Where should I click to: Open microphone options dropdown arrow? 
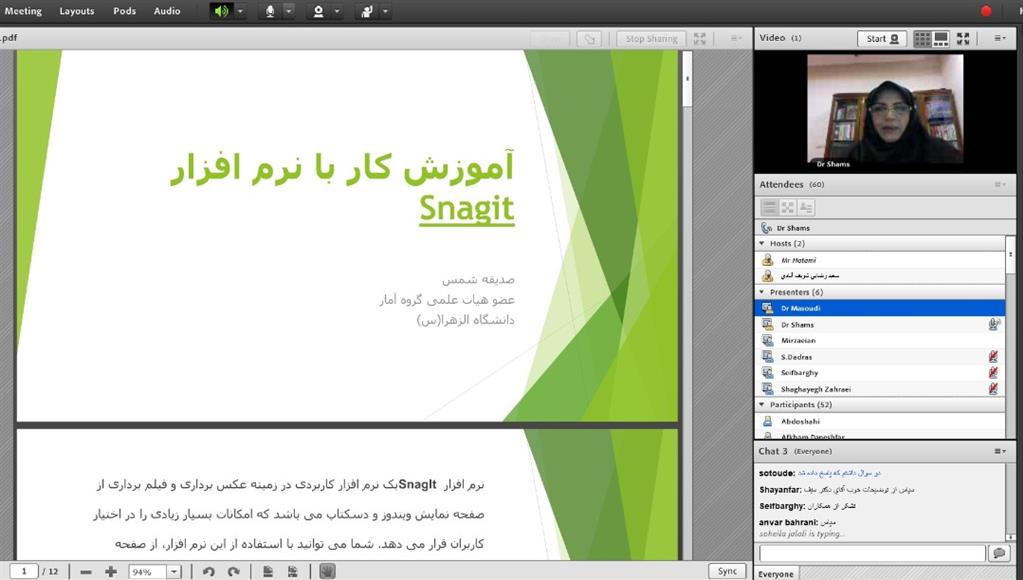click(x=288, y=11)
